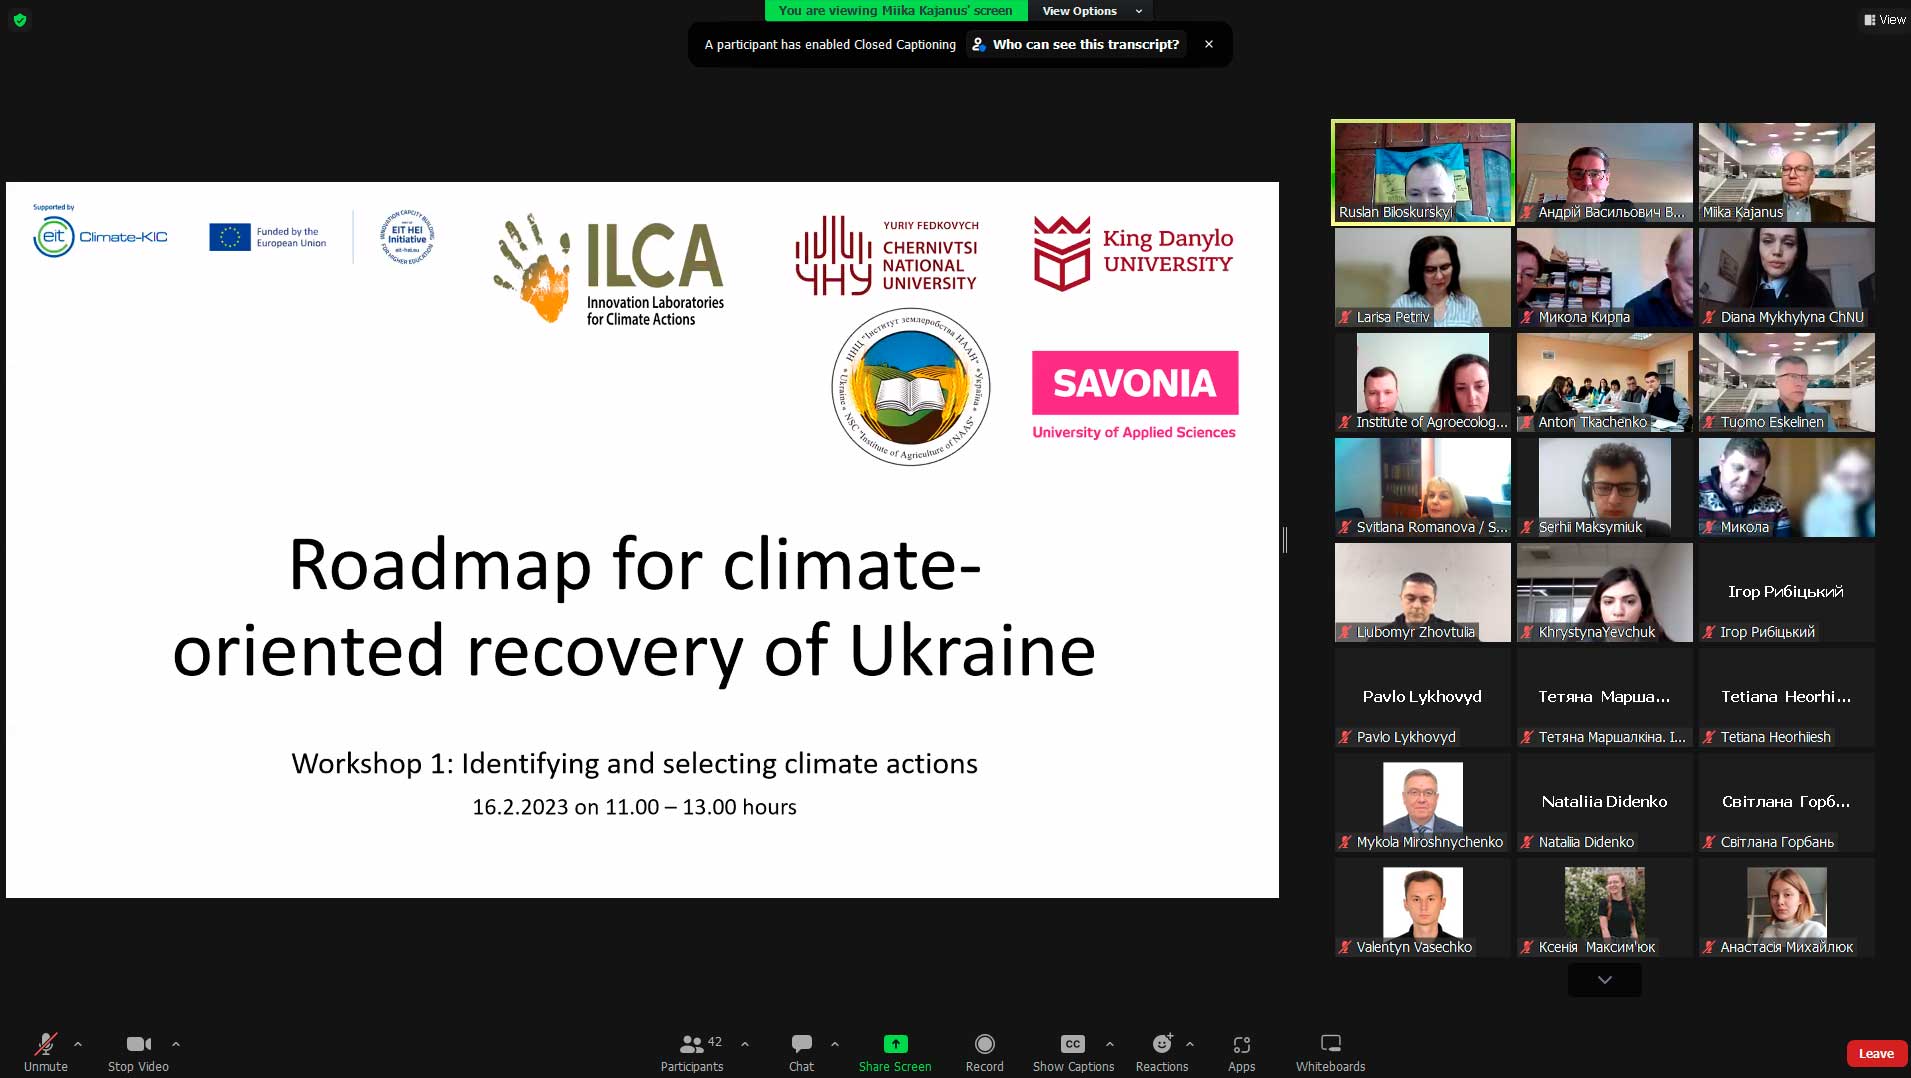Start recording with the Record icon
The width and height of the screenshot is (1911, 1078).
pos(985,1044)
